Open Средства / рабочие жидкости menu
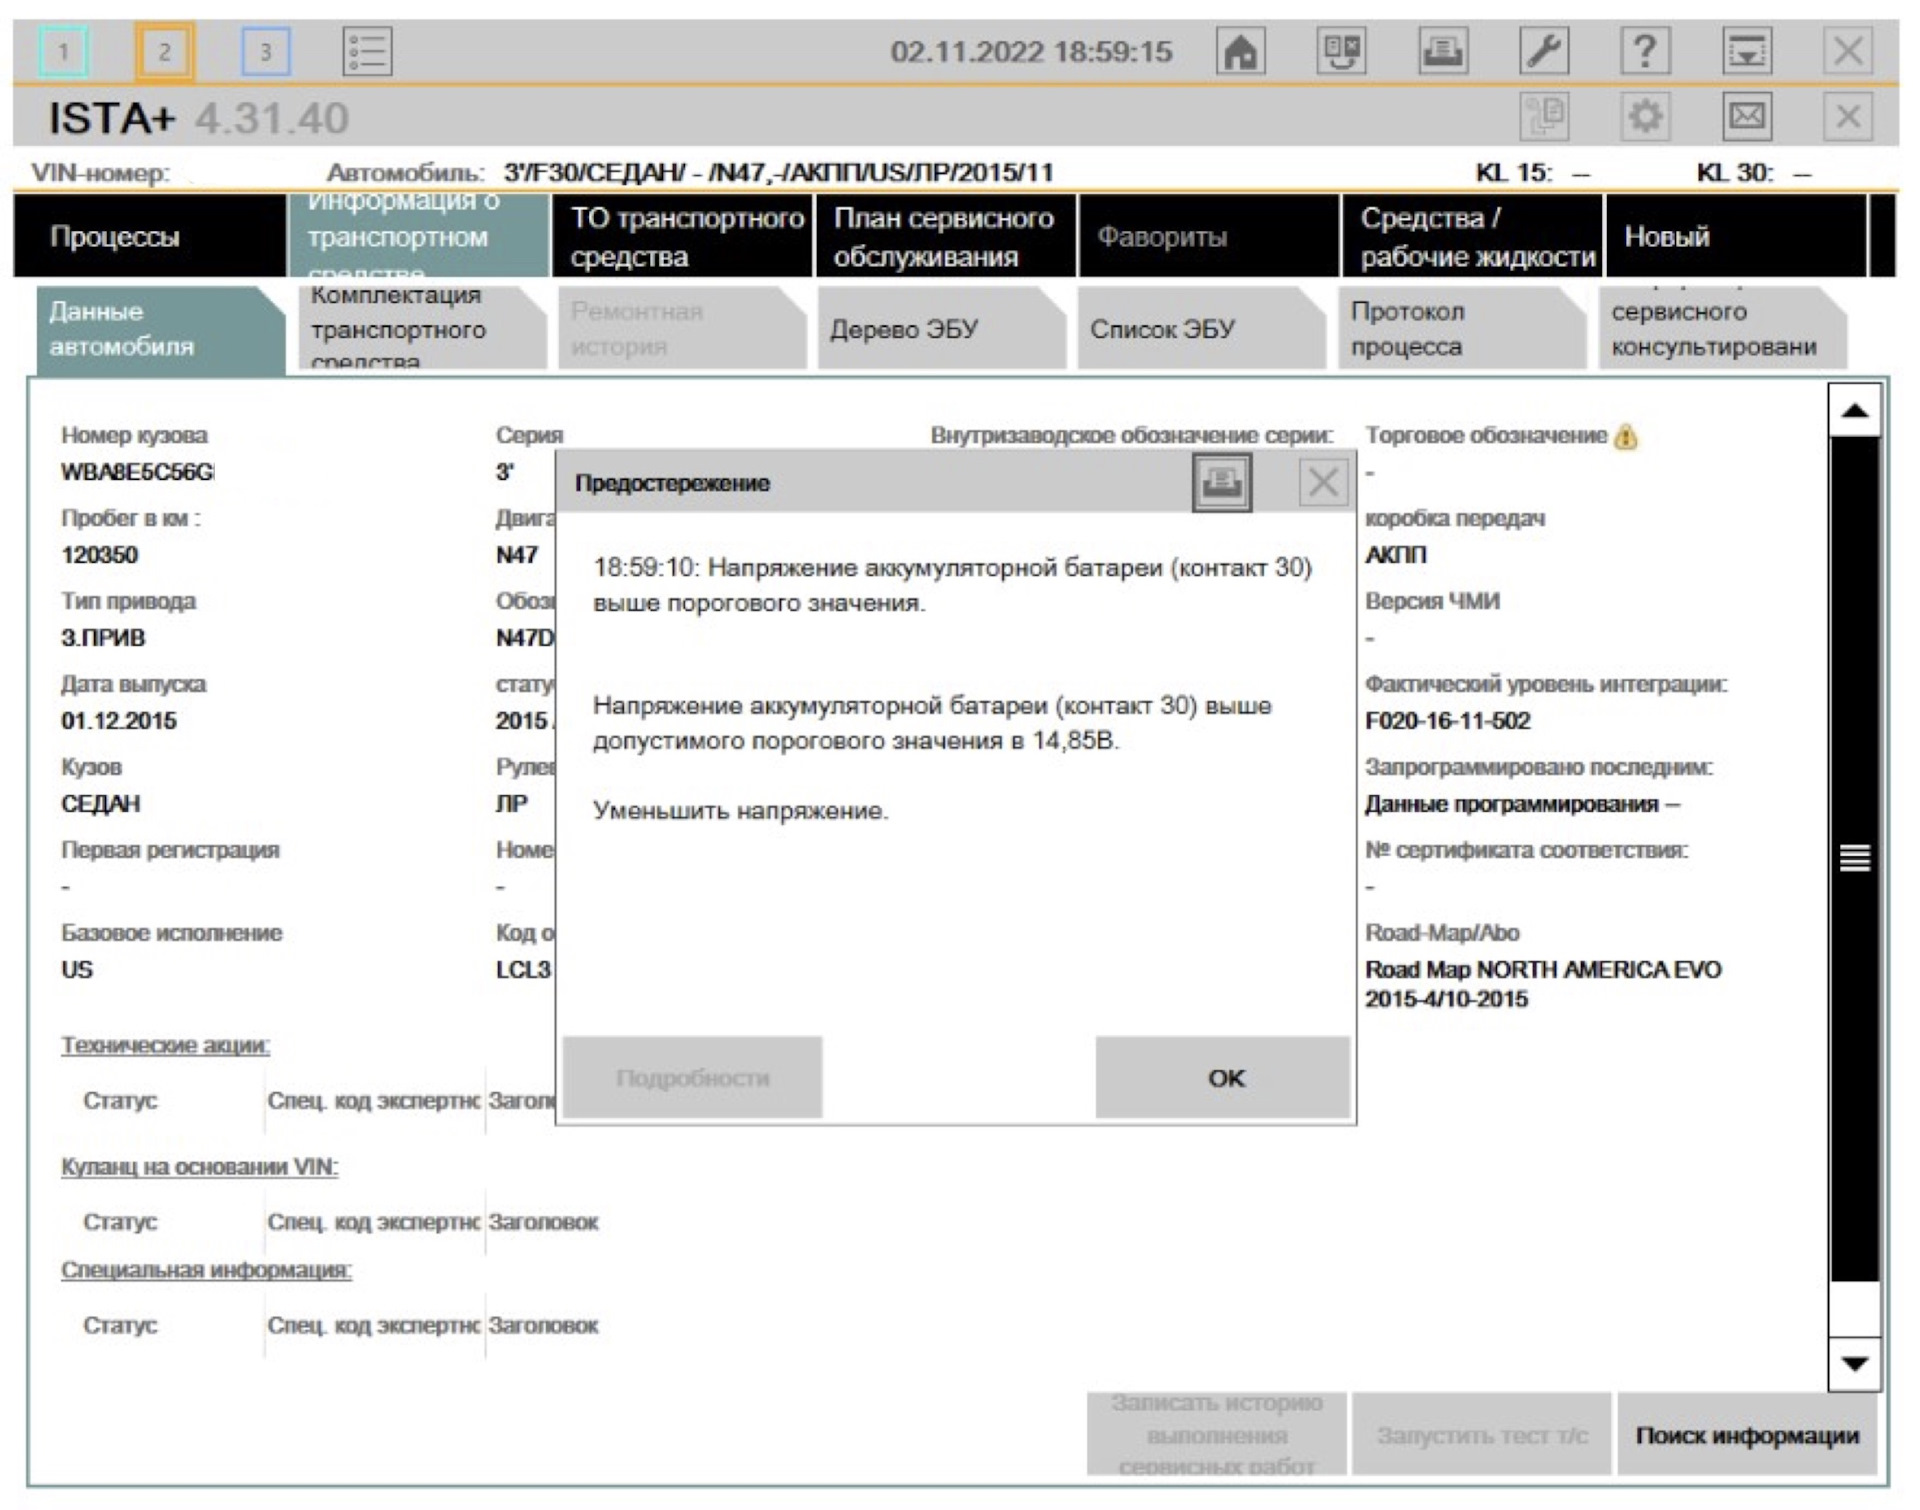 point(1472,236)
